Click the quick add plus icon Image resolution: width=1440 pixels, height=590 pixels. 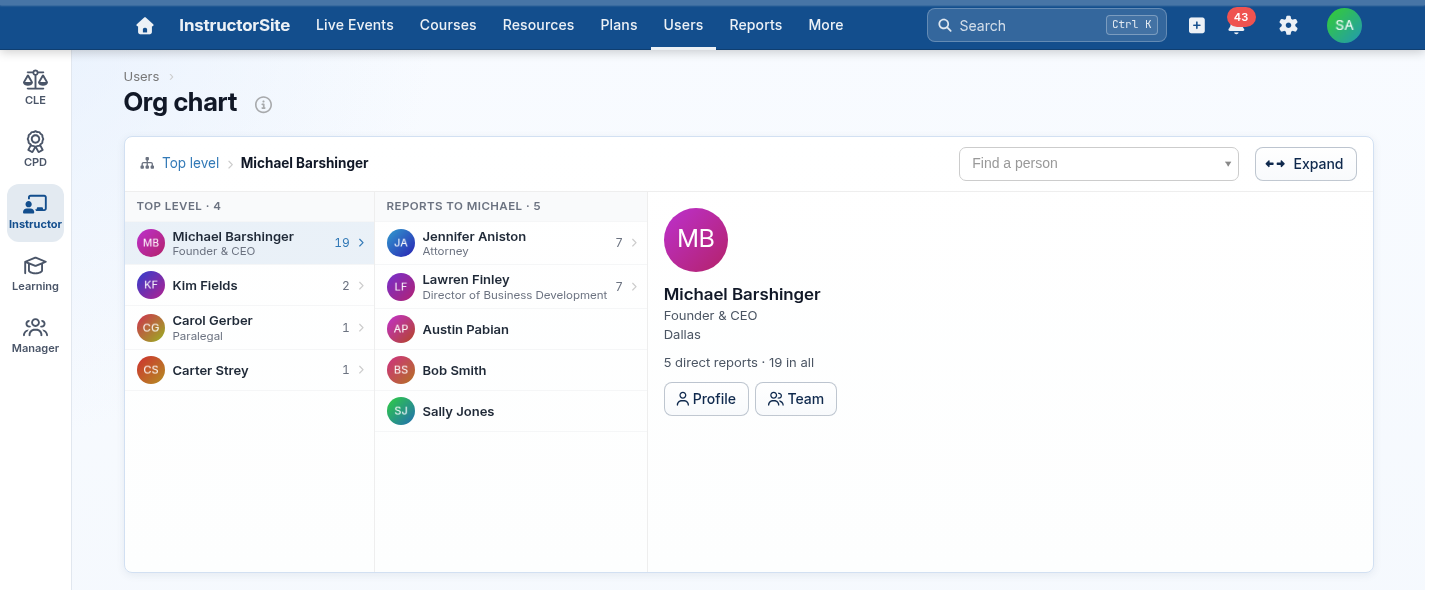(1197, 25)
